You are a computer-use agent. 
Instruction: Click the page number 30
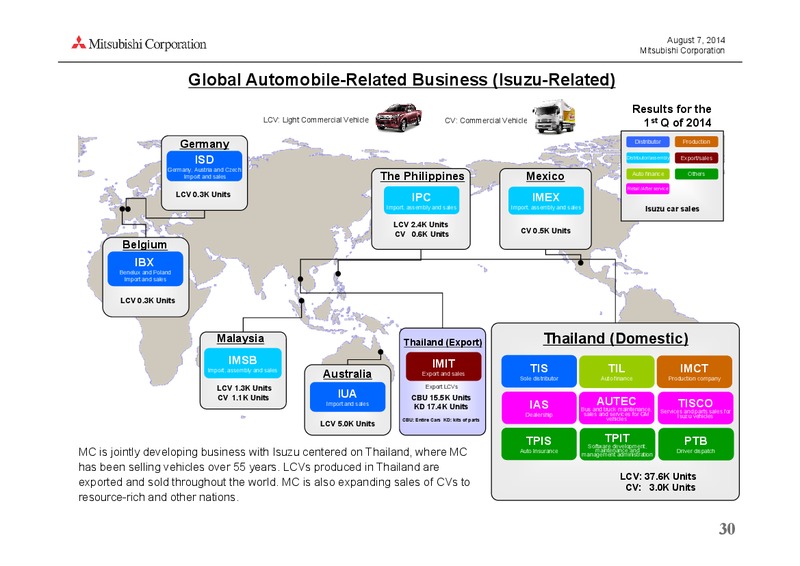[727, 529]
